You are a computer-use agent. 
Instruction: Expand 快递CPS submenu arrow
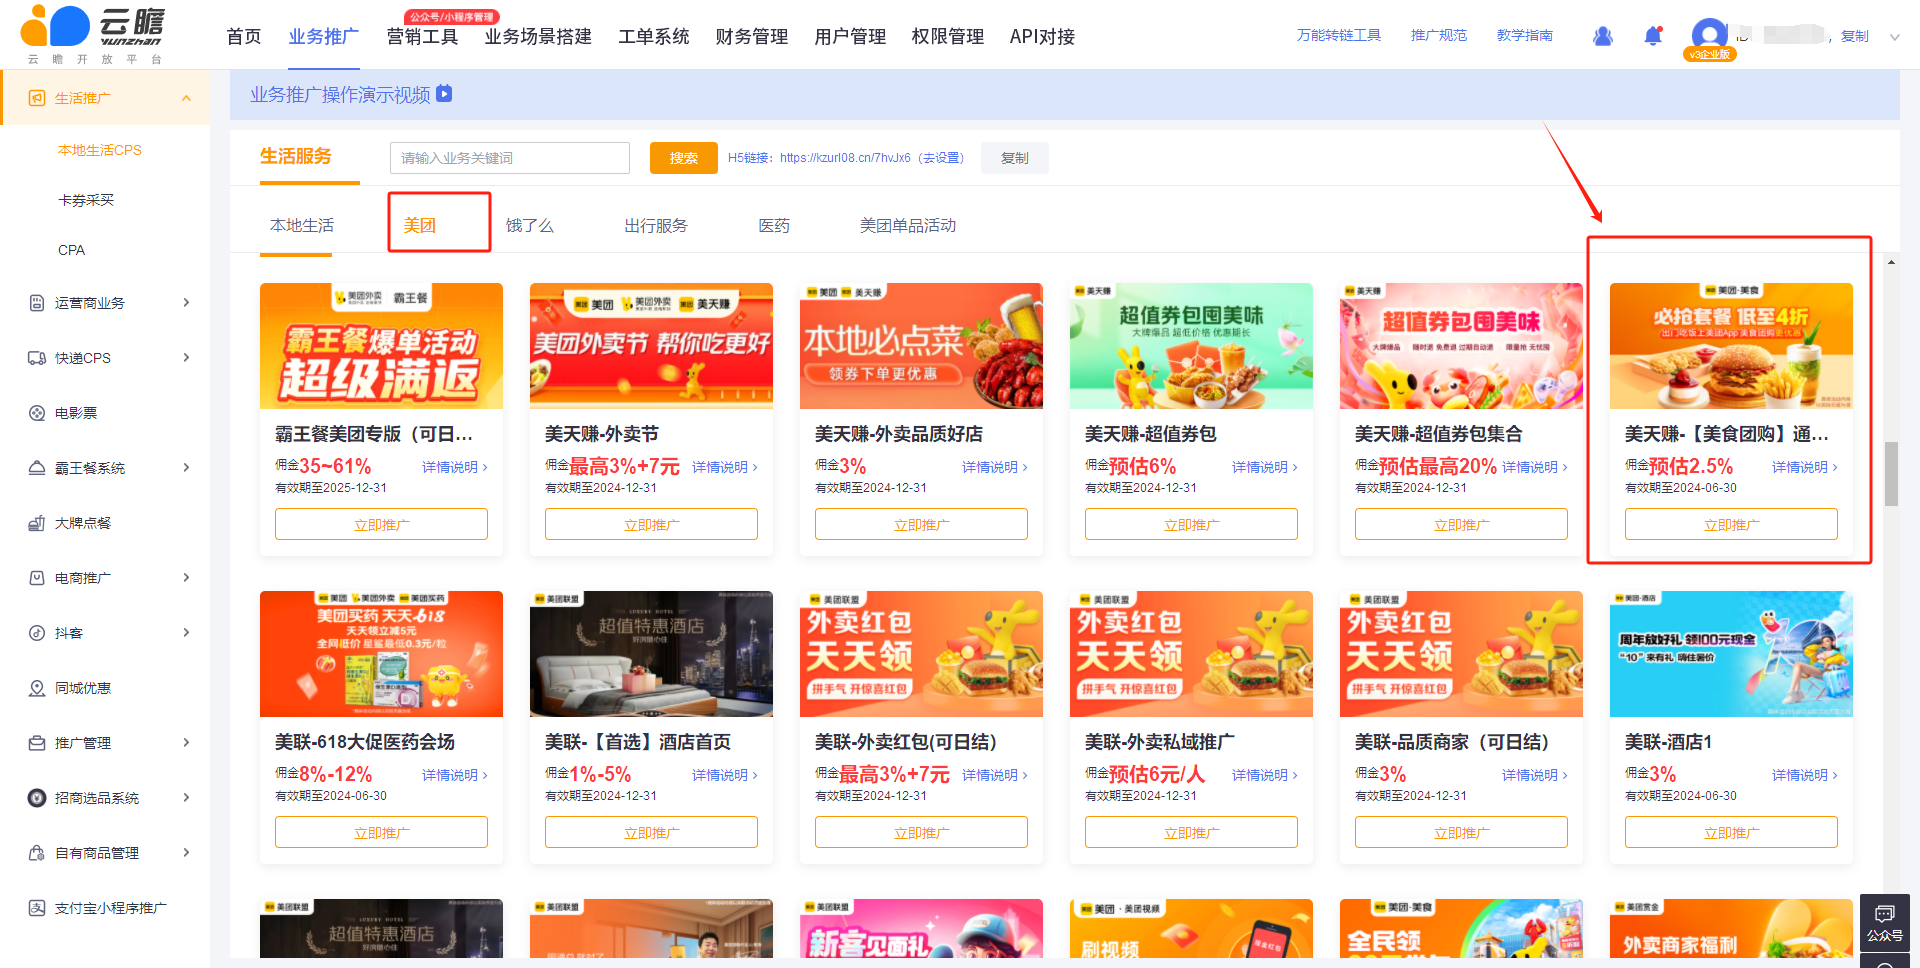[186, 358]
